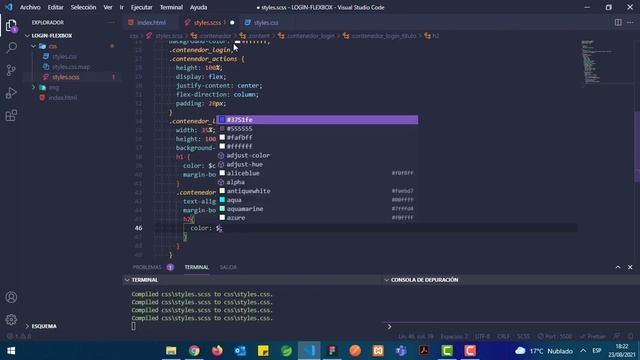Open the Run and Debug view
Screen dimensions: 640x360
coord(11,93)
